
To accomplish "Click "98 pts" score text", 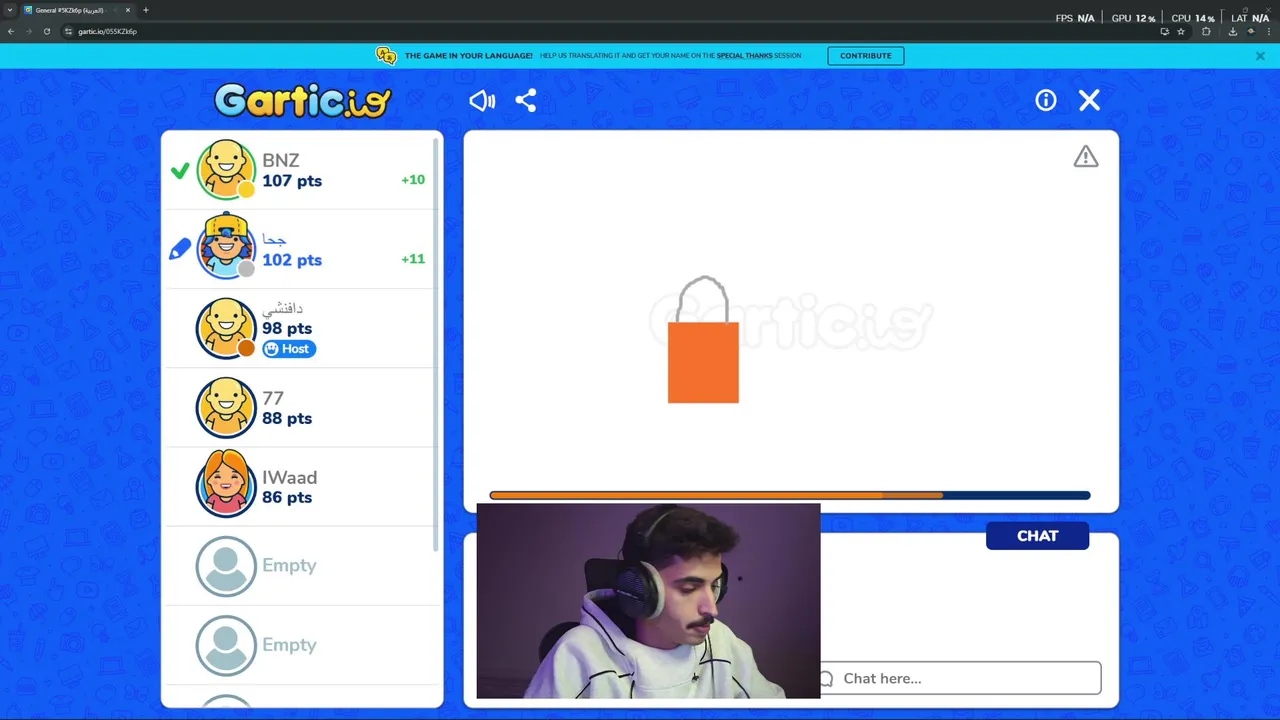I will coord(287,328).
